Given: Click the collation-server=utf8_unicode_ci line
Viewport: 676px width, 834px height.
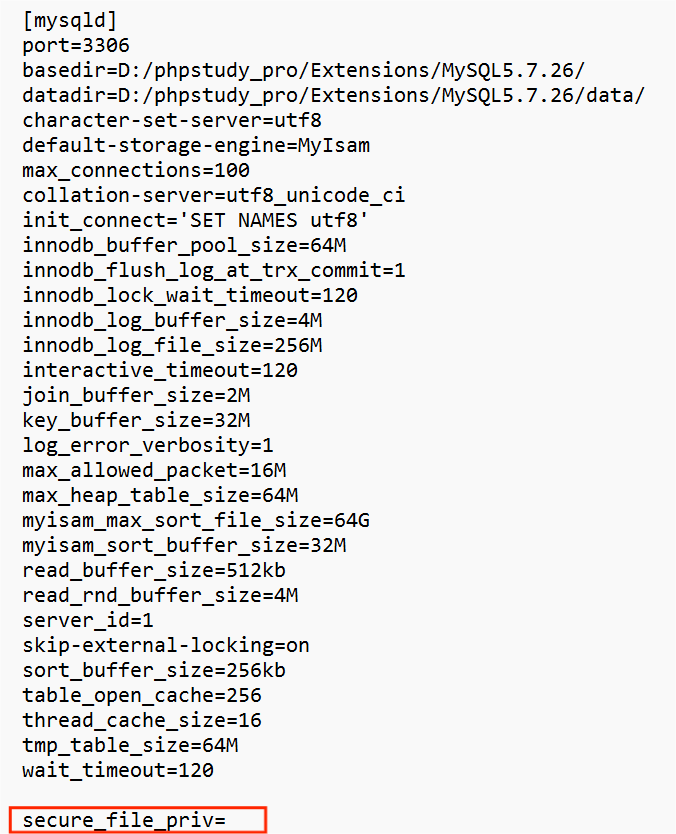Looking at the screenshot, I should (214, 196).
